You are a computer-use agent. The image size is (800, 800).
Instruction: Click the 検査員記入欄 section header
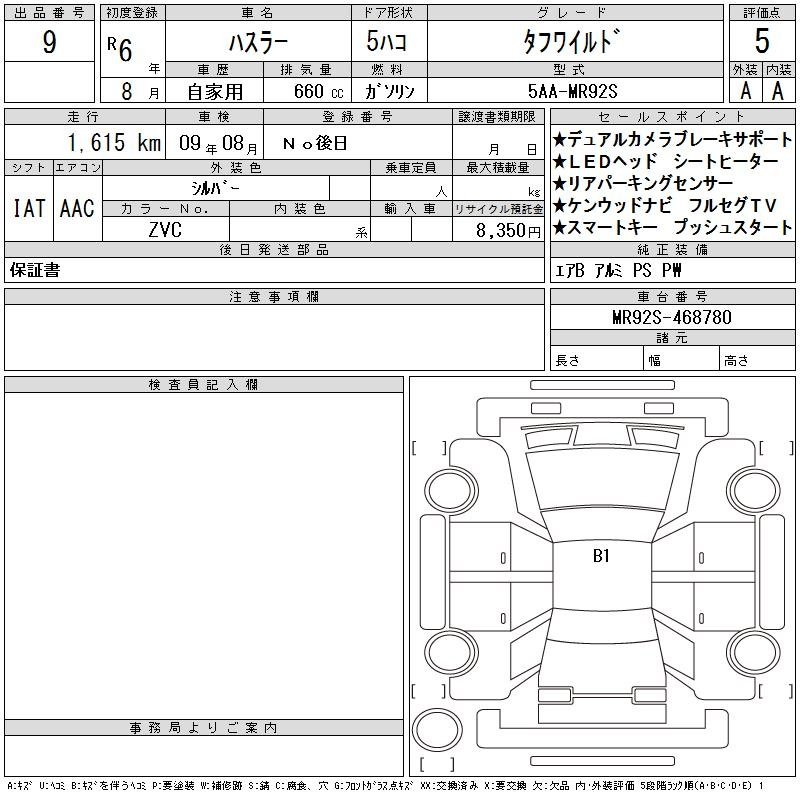click(x=204, y=385)
